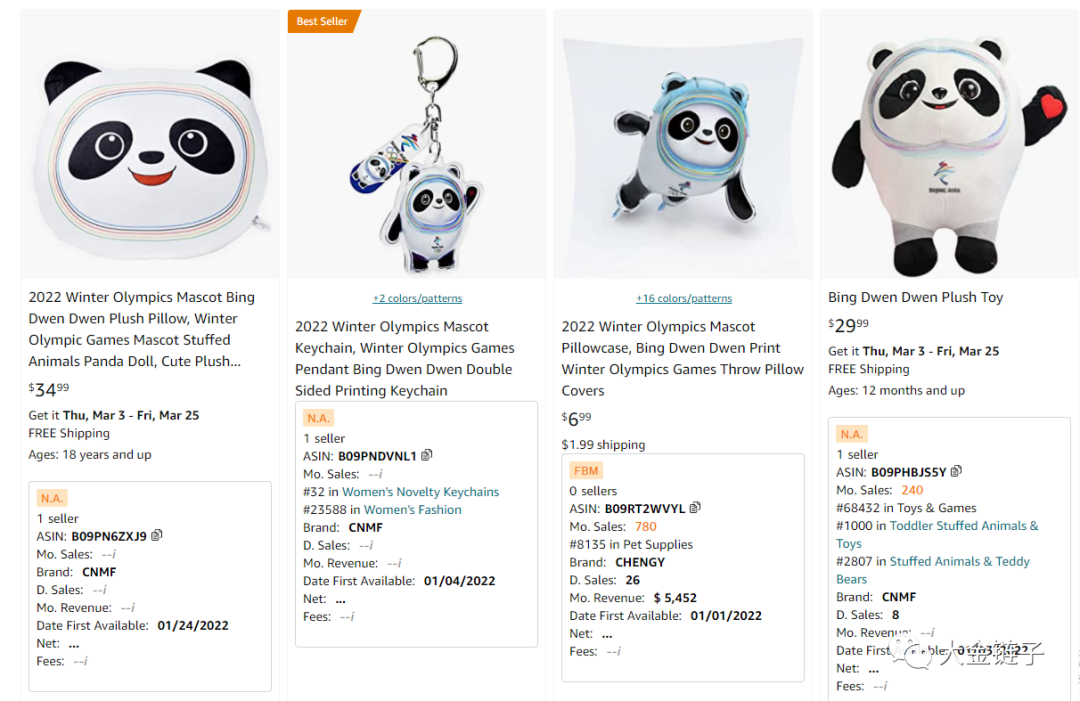The height and width of the screenshot is (701, 1080).
Task: Copy ASIN B09PNDVNL1 with the copy icon
Action: (x=427, y=455)
